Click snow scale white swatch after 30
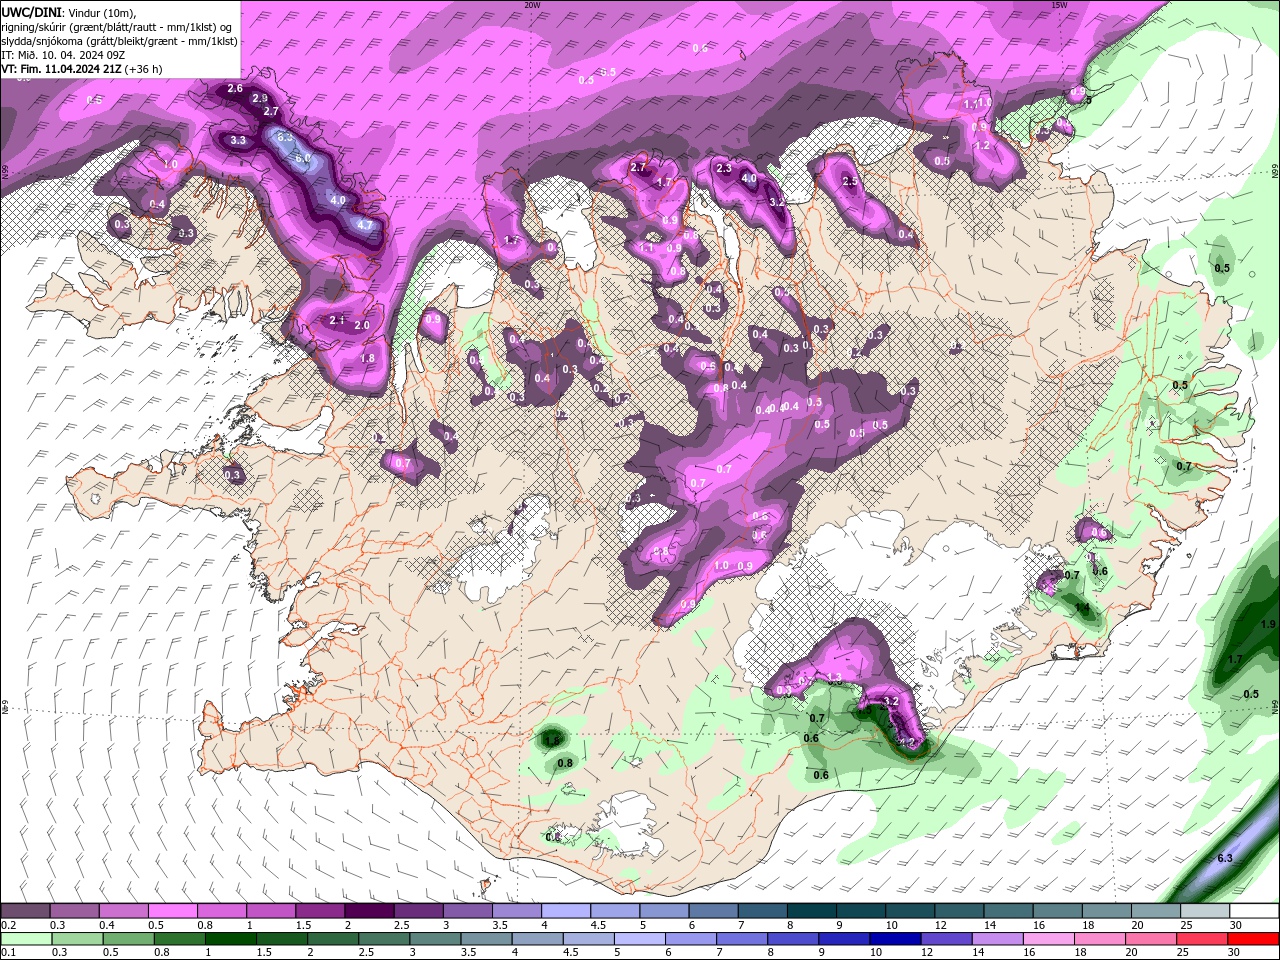Viewport: 1280px width, 960px height. click(1254, 911)
